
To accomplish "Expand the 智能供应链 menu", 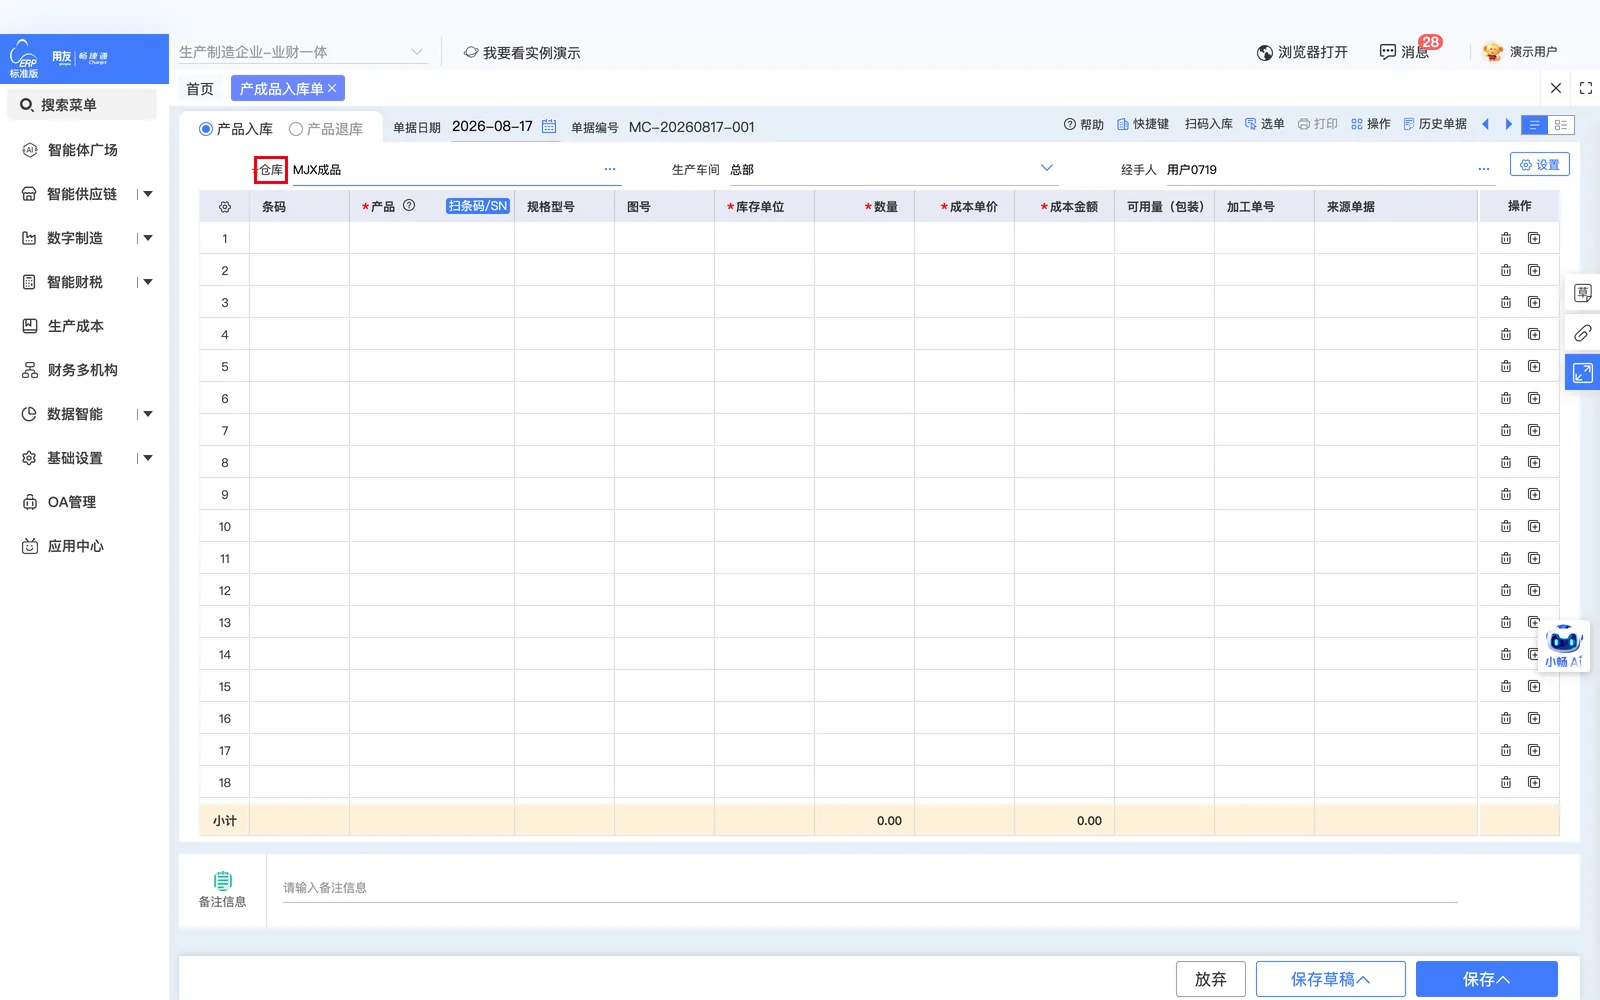I will tap(148, 194).
